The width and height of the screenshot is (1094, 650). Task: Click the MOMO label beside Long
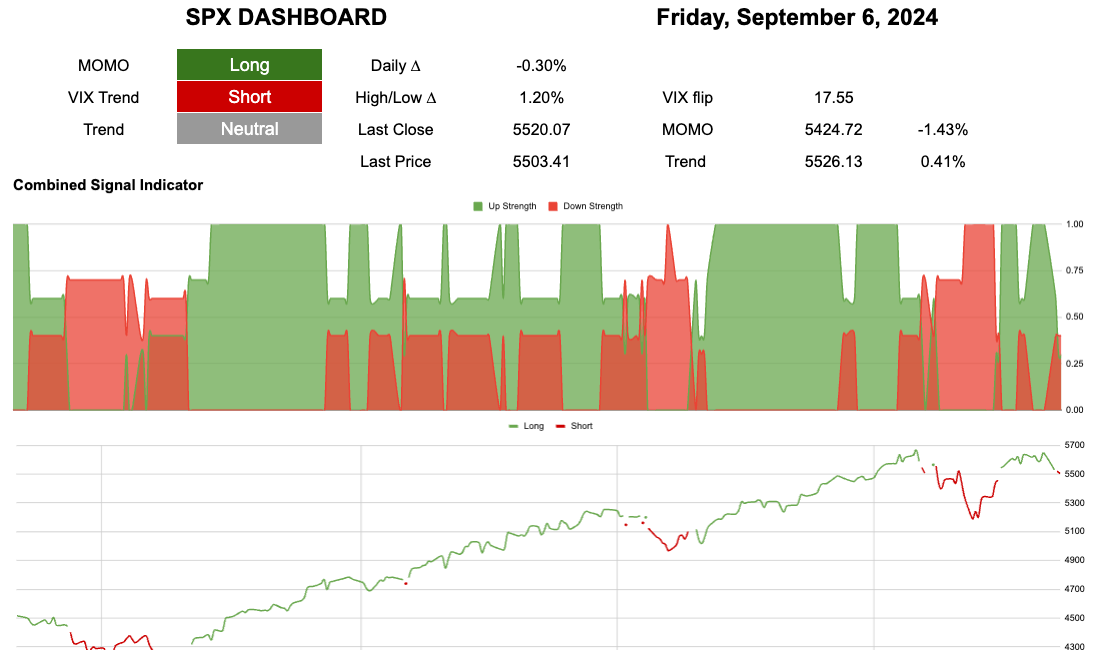pos(103,66)
